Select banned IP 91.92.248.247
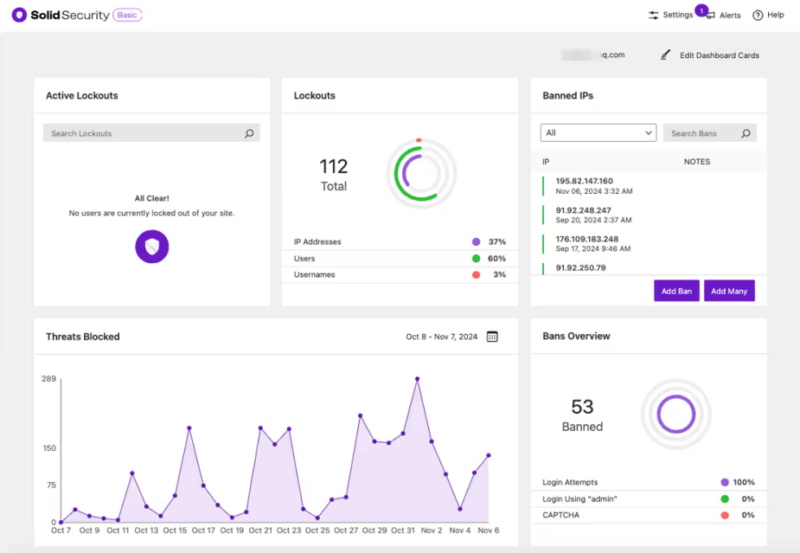 (583, 210)
